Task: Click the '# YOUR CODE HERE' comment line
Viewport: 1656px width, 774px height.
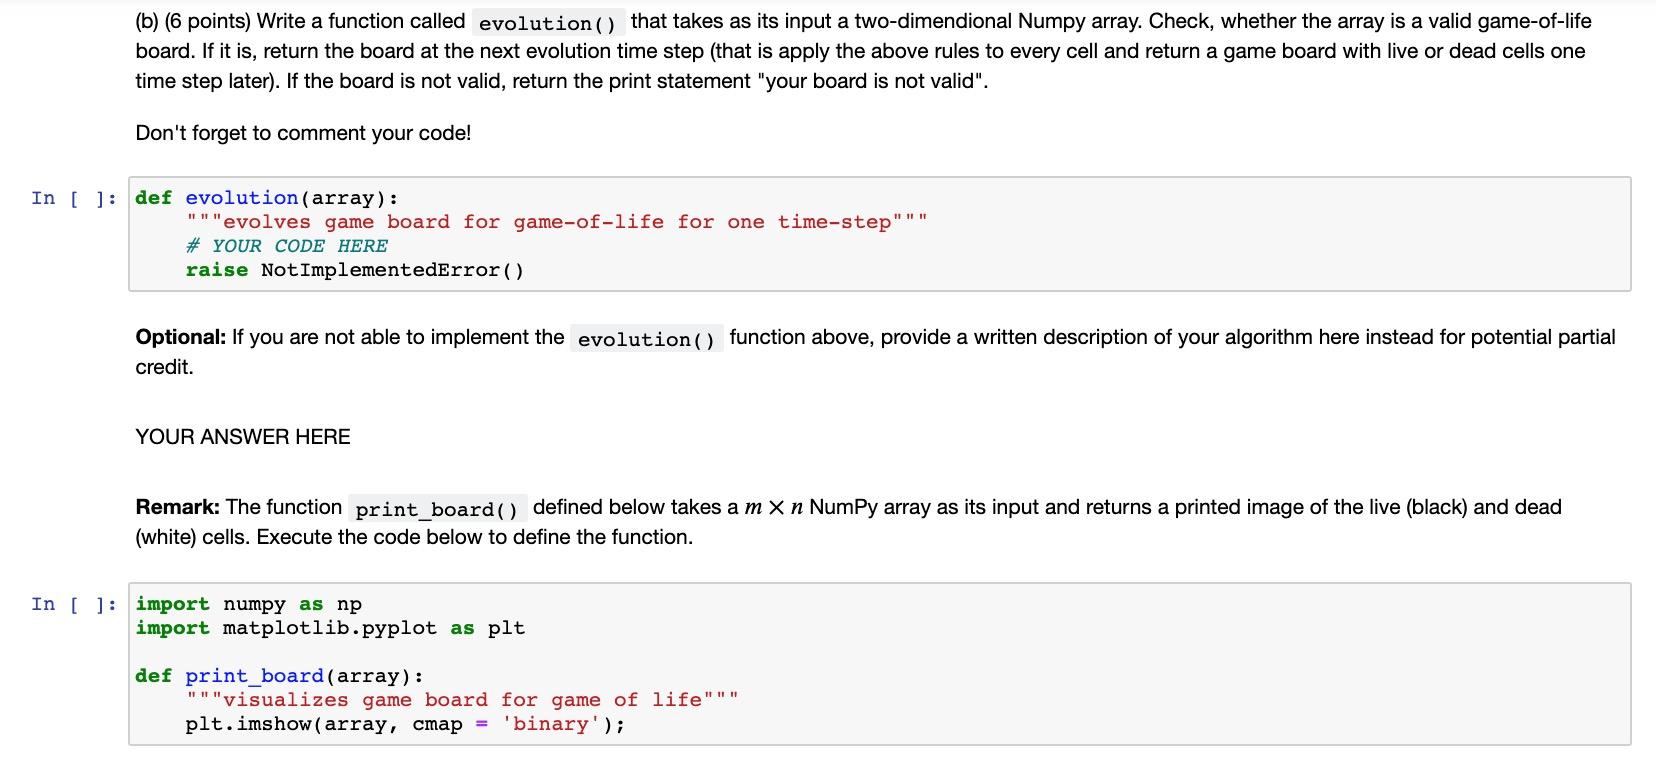Action: (286, 246)
